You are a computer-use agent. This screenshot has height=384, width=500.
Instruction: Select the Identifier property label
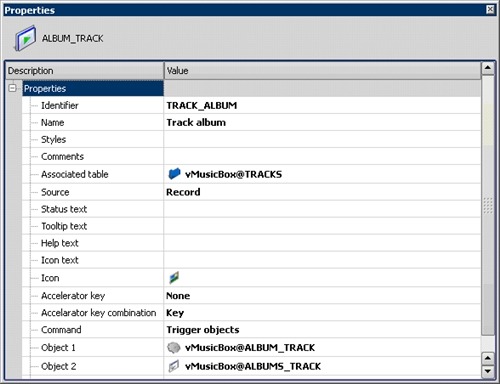[60, 106]
